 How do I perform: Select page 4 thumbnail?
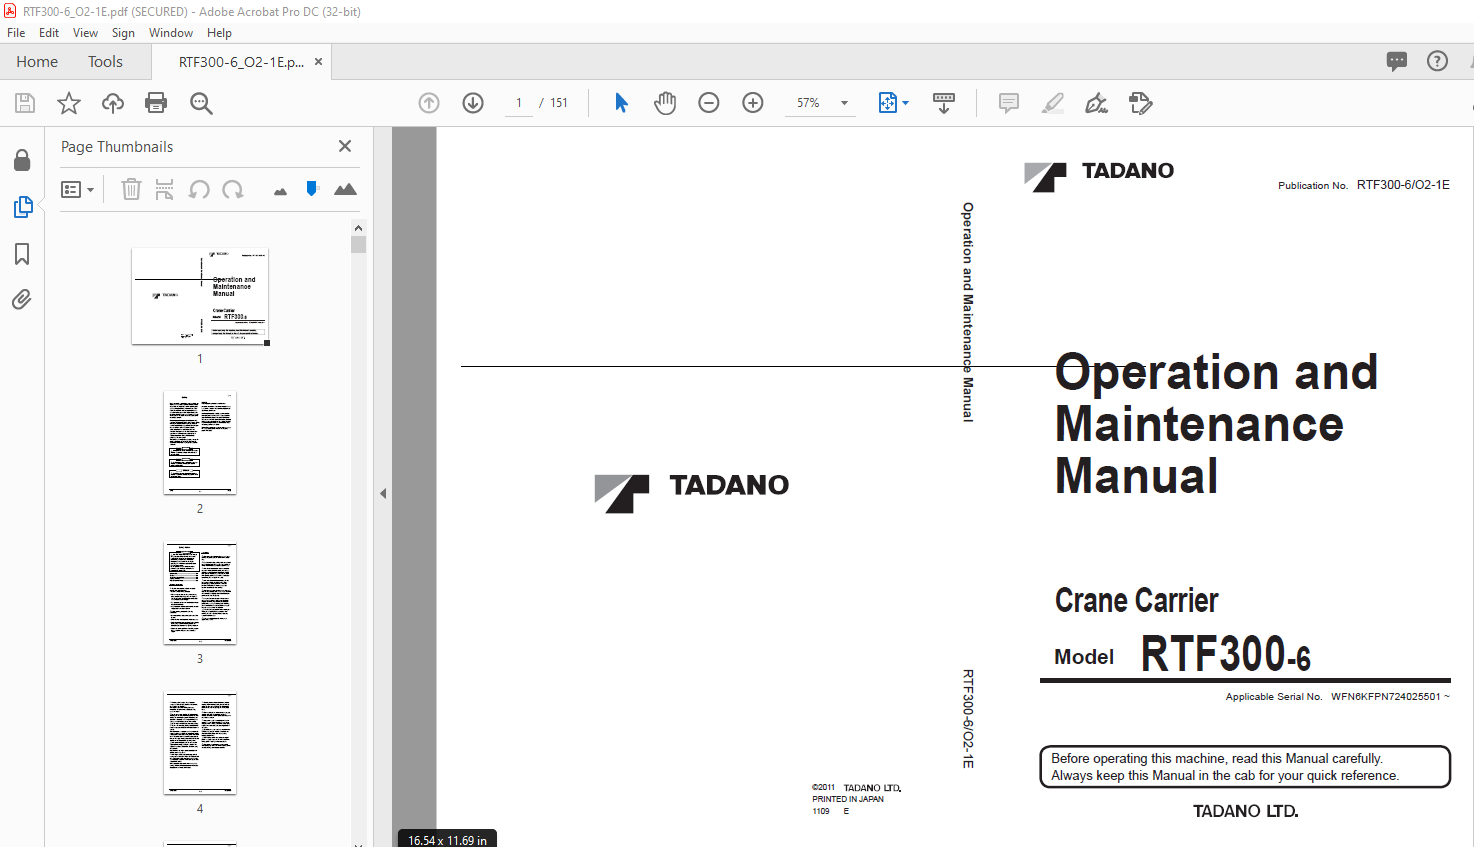(x=200, y=743)
